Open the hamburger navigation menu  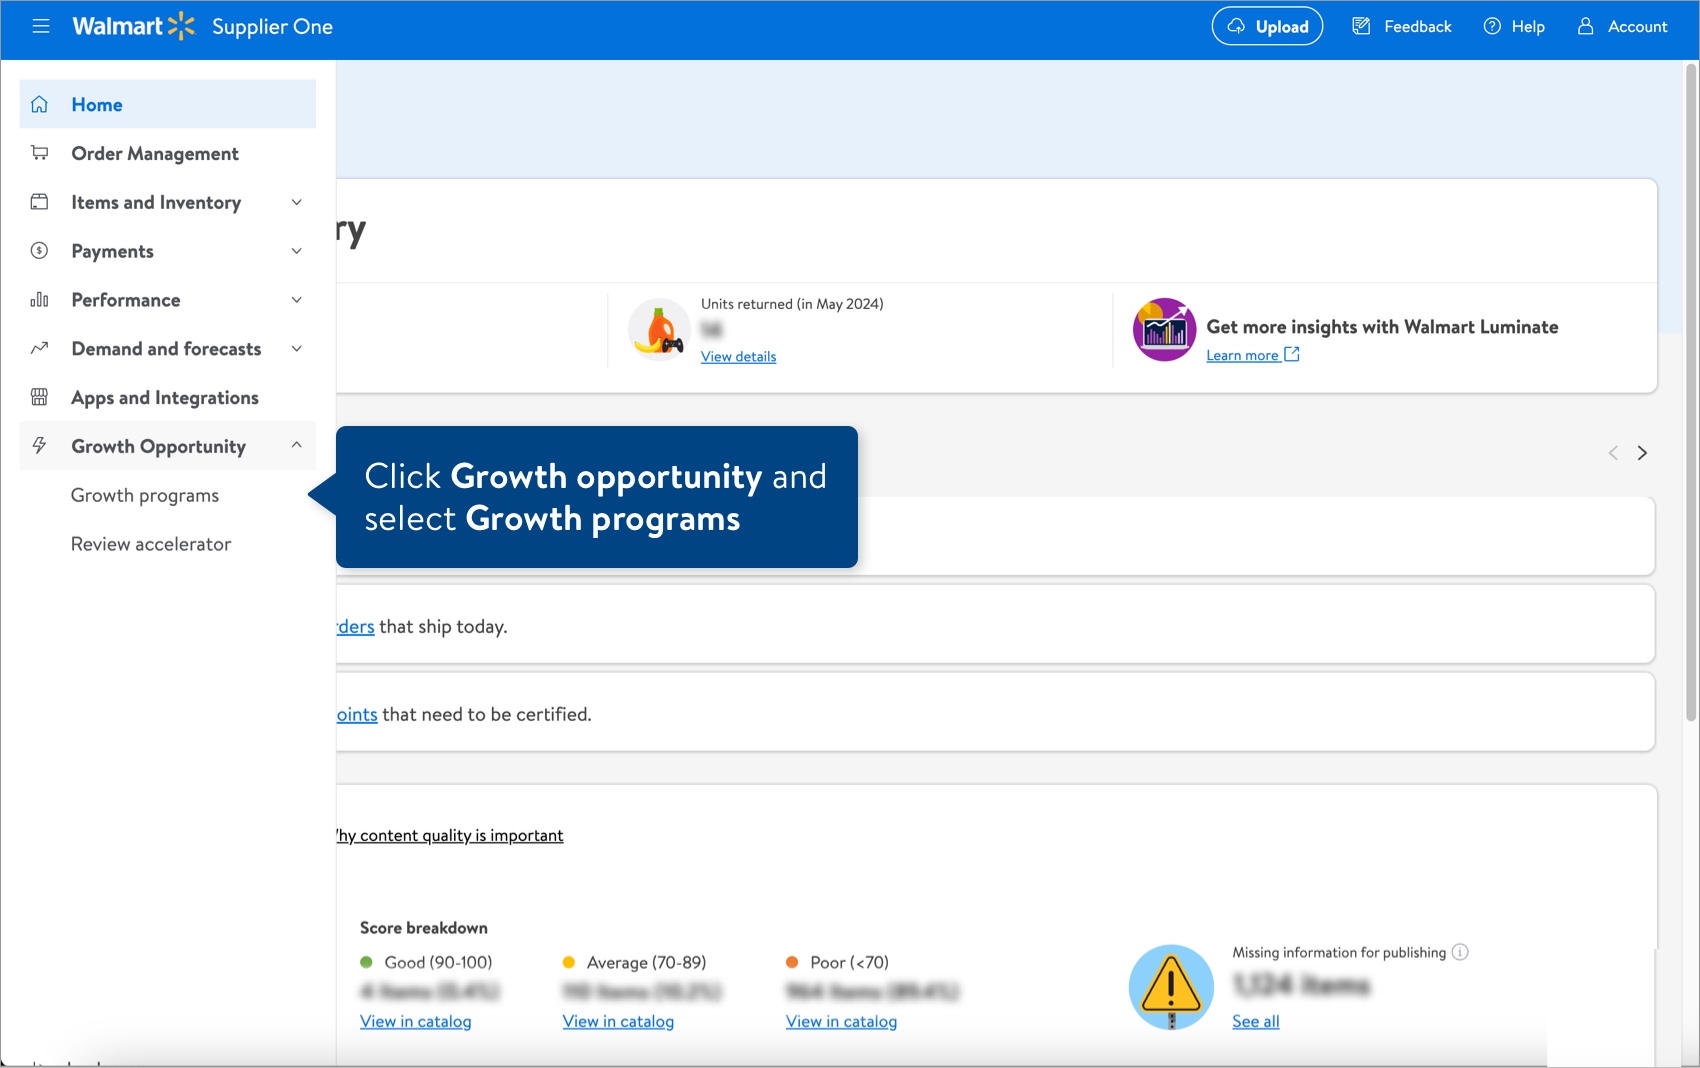point(41,26)
